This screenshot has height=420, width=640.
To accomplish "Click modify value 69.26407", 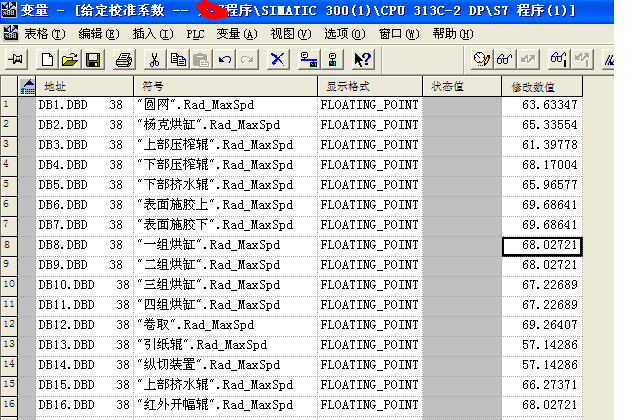I will [x=542, y=325].
